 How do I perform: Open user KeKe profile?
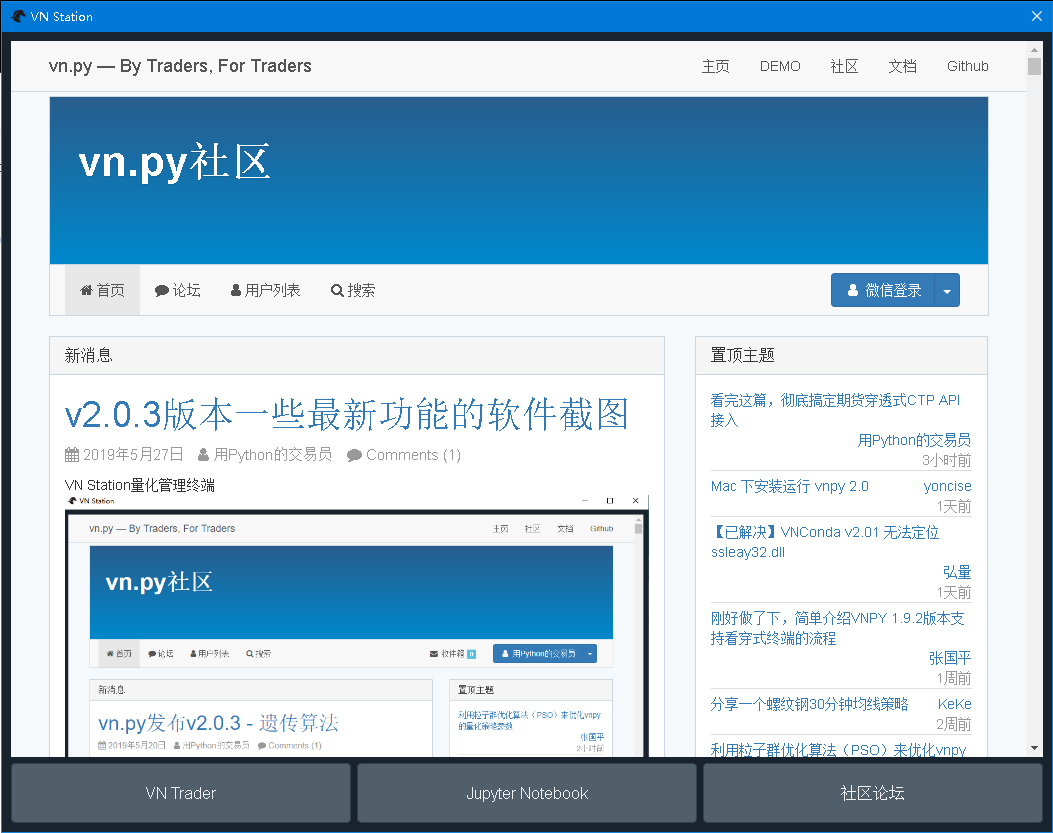click(x=954, y=703)
